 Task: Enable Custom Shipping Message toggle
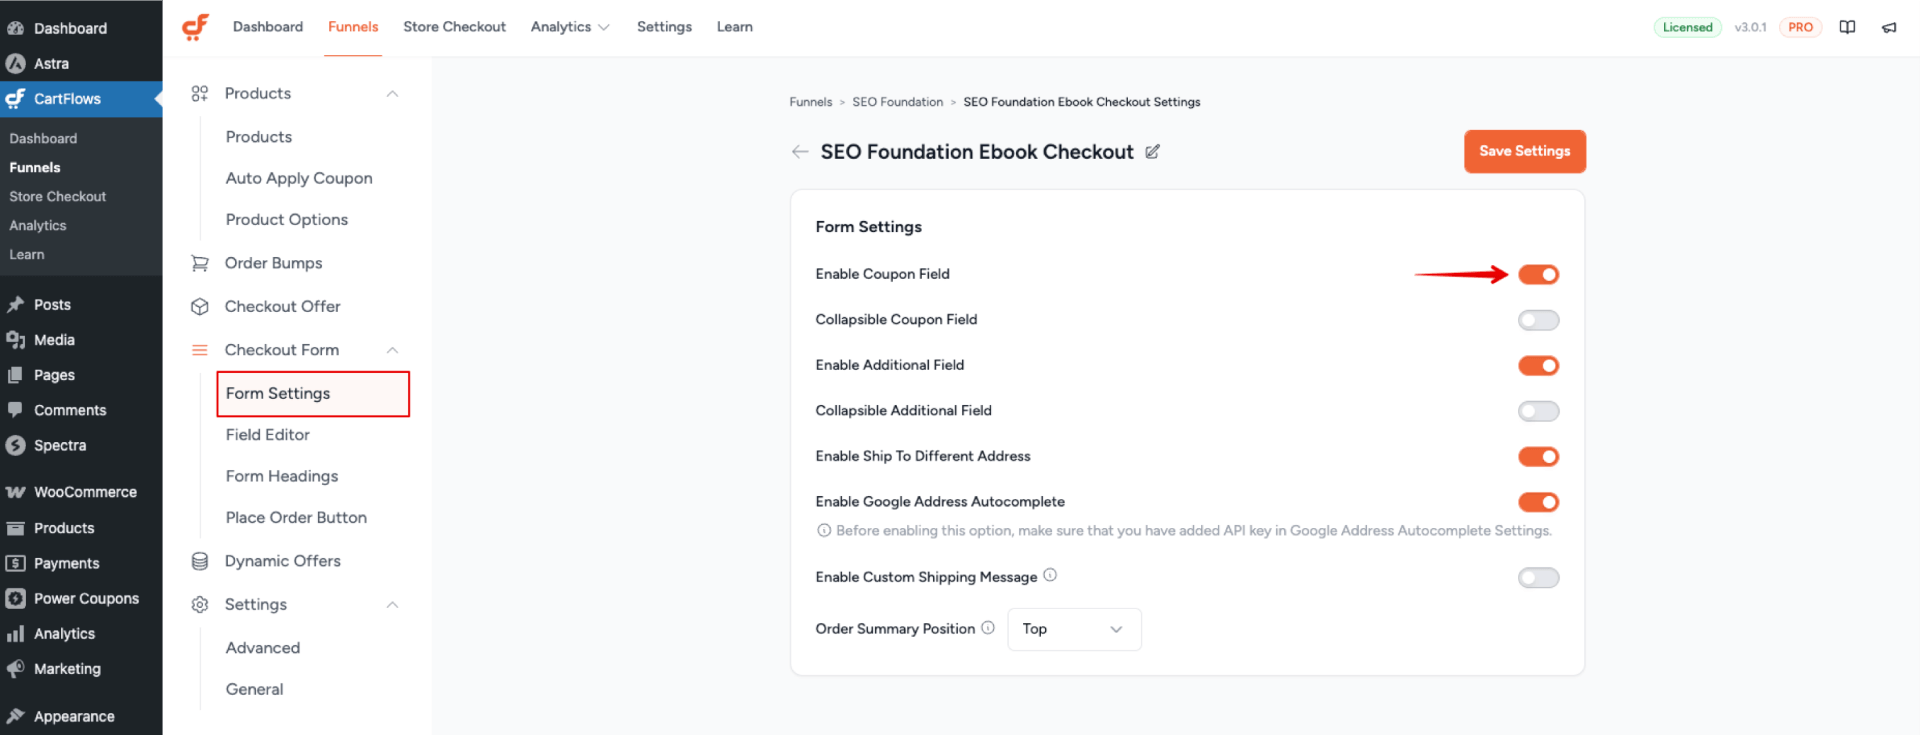click(x=1539, y=578)
